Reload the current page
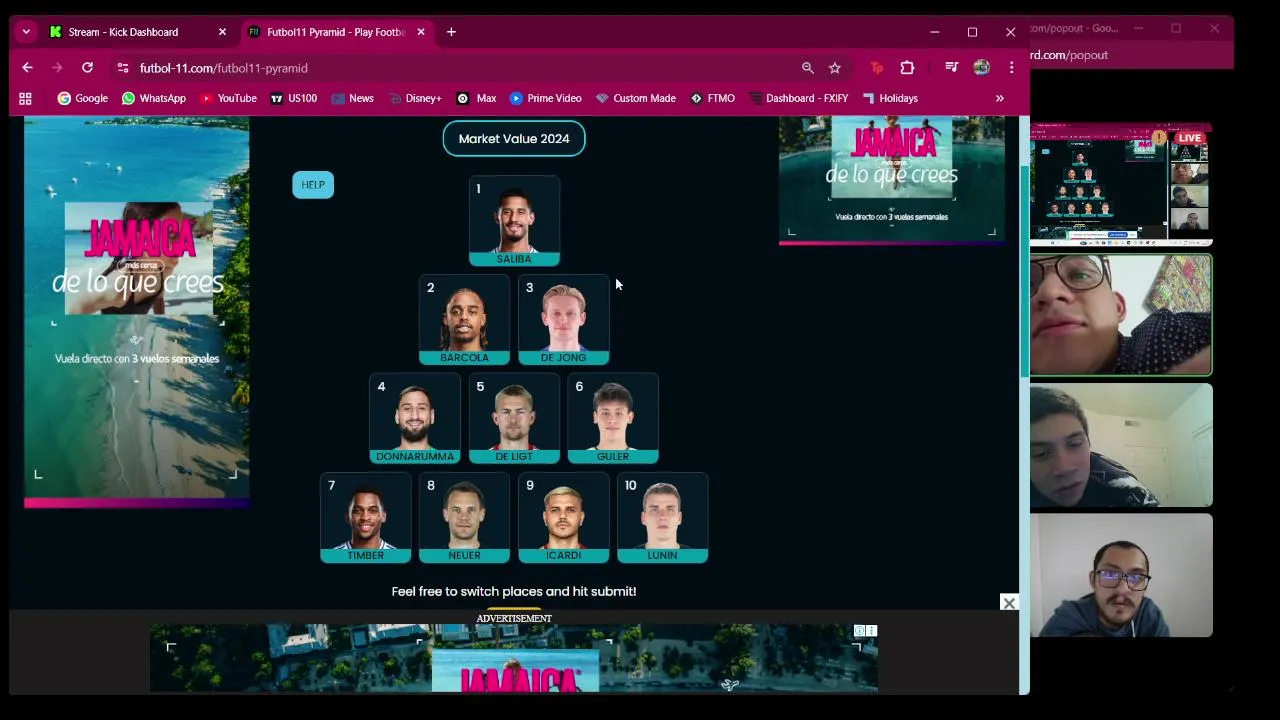 click(x=87, y=68)
